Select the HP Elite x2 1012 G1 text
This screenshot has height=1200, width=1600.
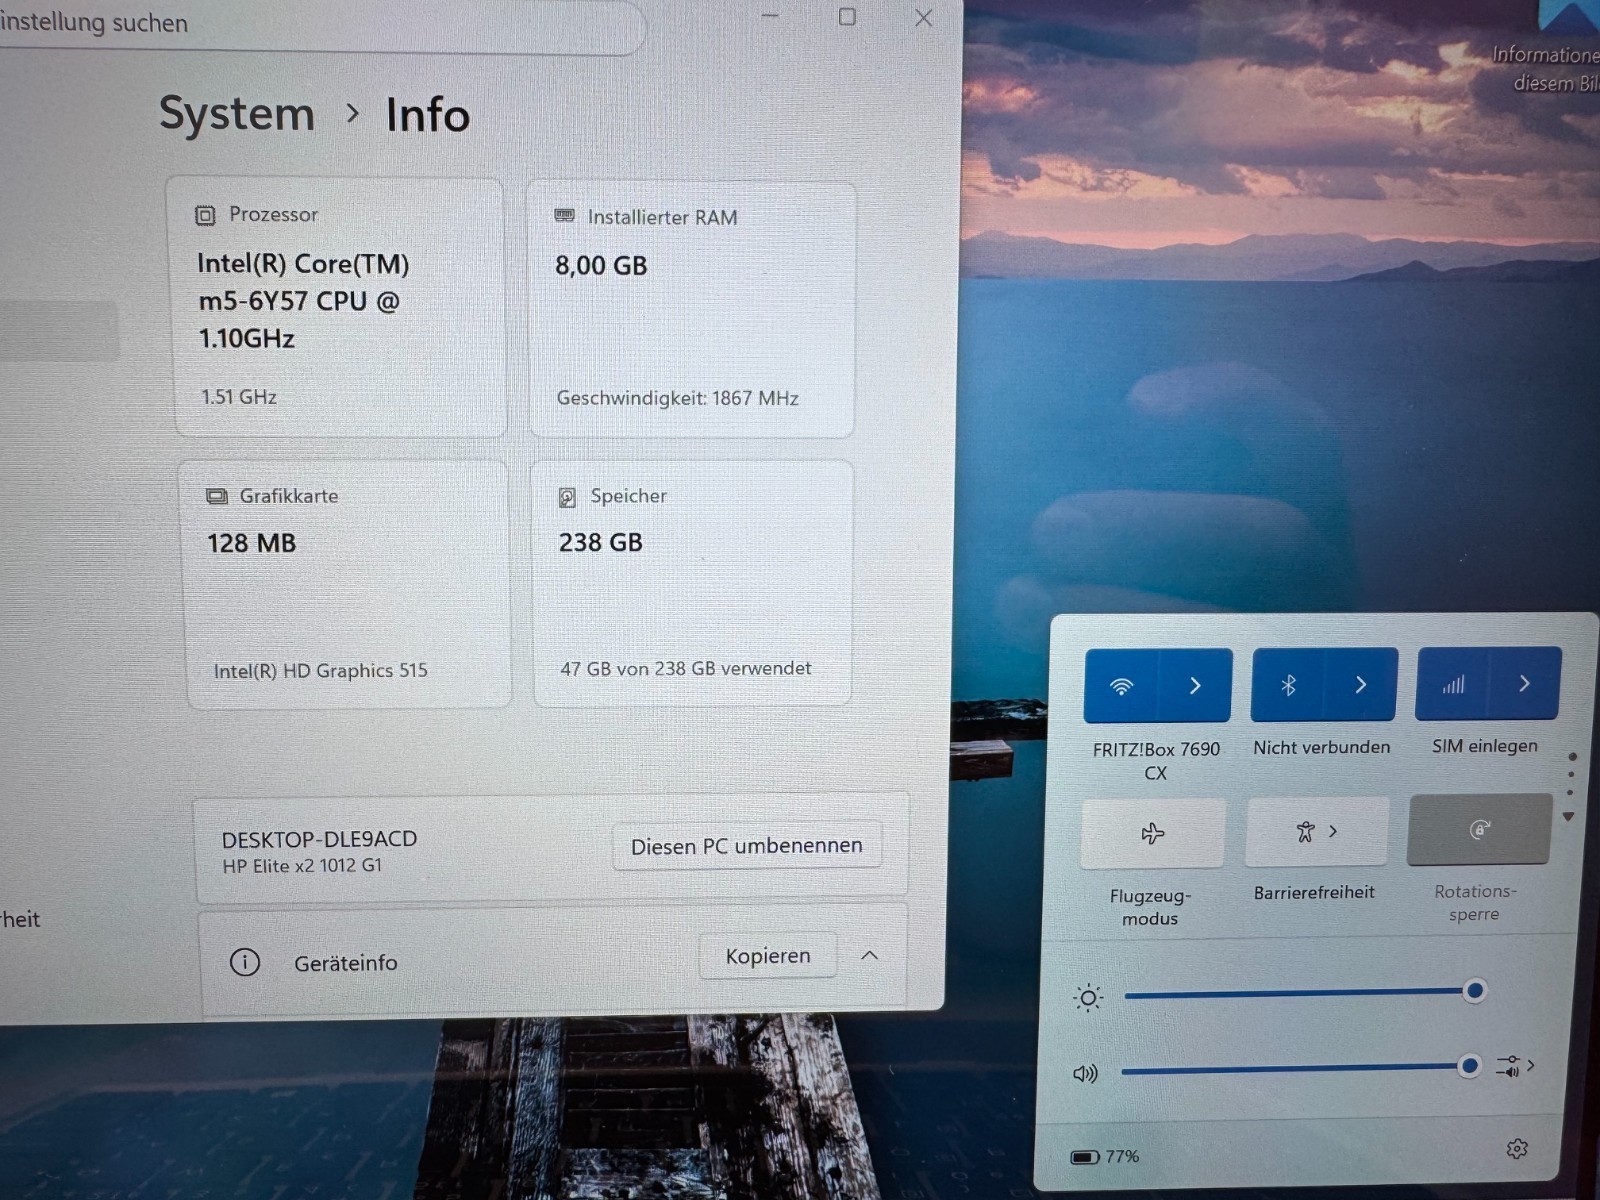[302, 866]
